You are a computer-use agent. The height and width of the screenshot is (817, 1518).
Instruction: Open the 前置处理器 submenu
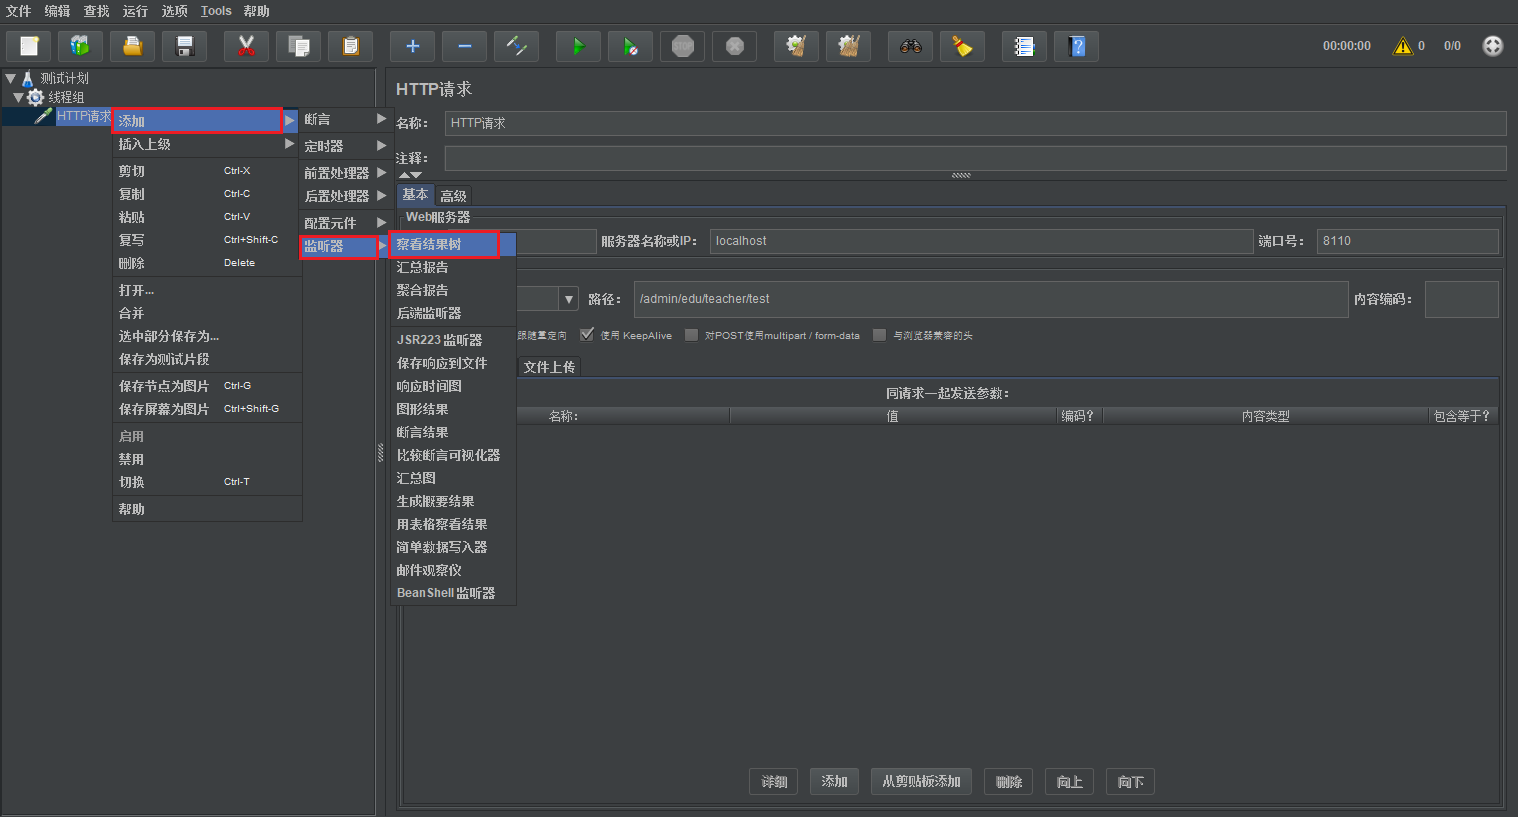pyautogui.click(x=345, y=173)
